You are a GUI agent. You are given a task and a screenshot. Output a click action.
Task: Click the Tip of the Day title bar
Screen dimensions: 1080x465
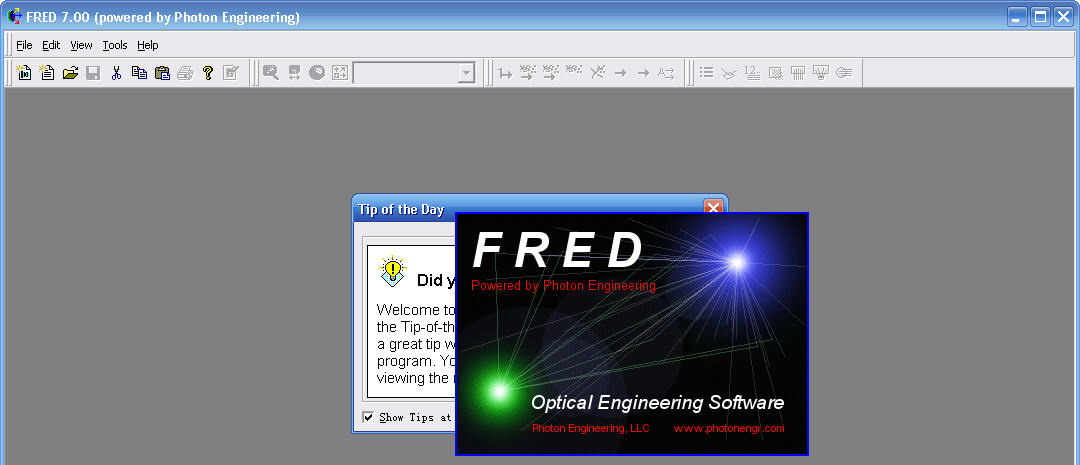[527, 209]
